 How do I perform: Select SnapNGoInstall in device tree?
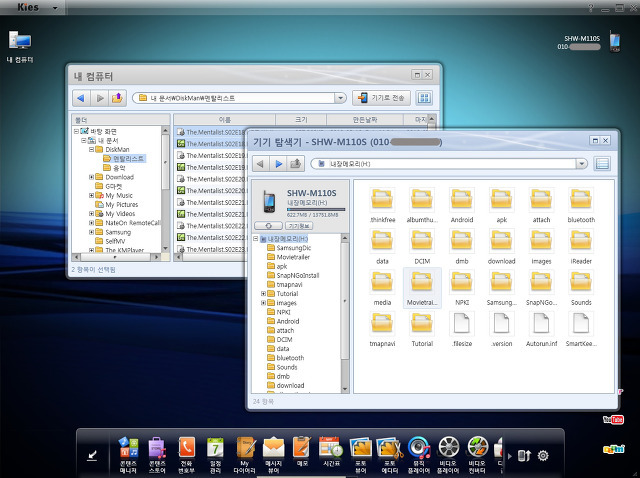[293, 276]
